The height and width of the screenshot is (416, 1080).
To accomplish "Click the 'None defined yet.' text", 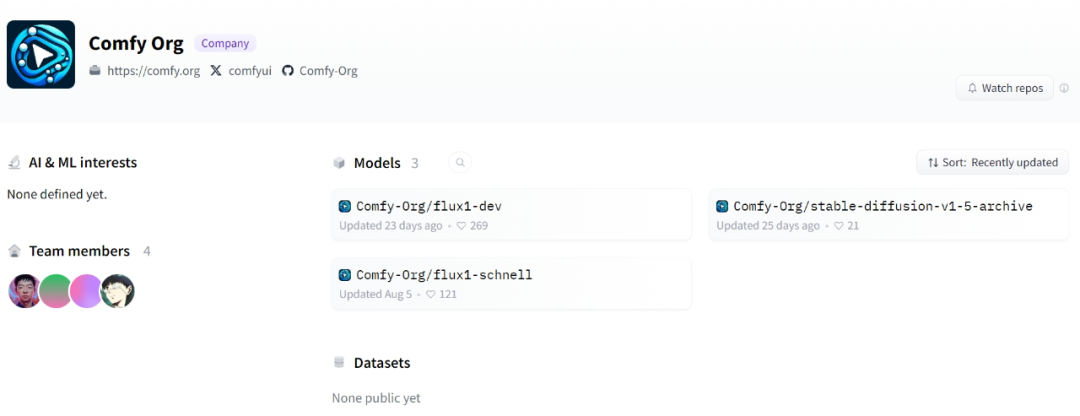I will [57, 194].
